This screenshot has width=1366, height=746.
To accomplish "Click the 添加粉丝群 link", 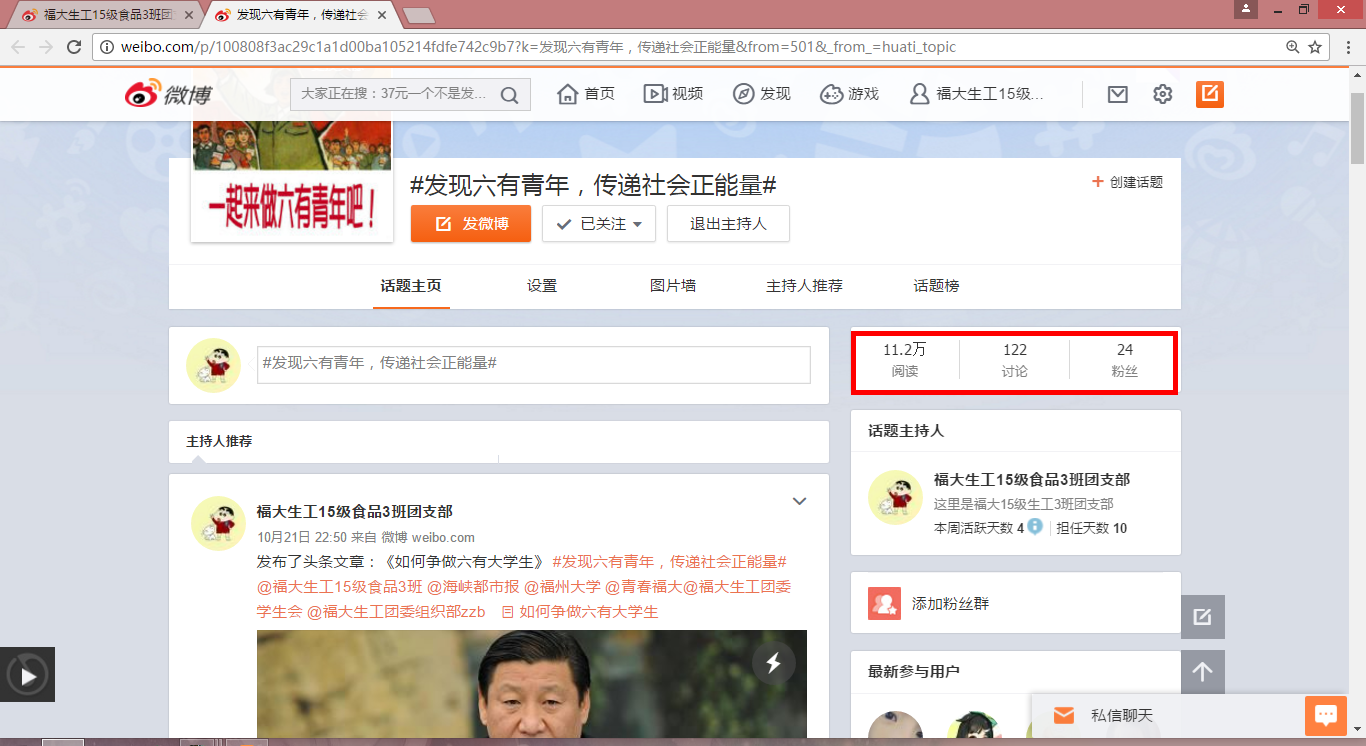I will 950,604.
